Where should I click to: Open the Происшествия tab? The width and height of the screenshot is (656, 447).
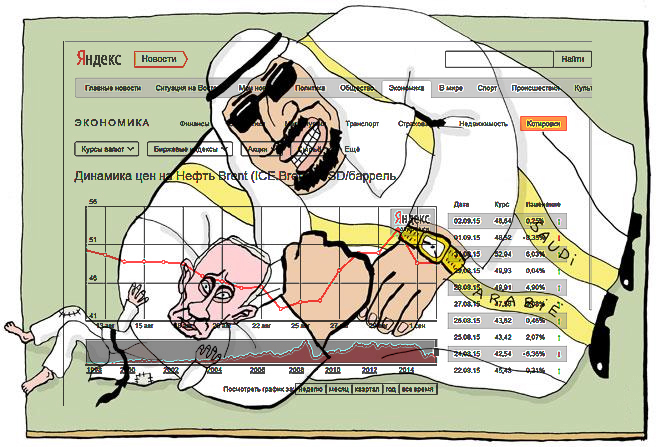click(536, 88)
